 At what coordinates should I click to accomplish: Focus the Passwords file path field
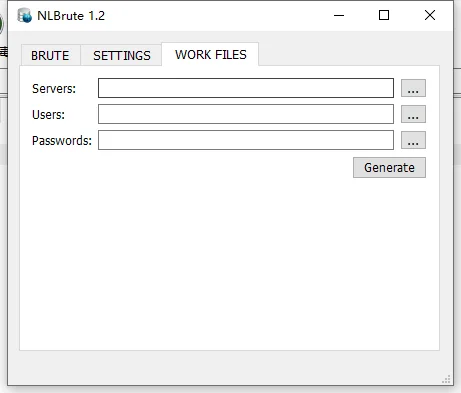point(246,140)
